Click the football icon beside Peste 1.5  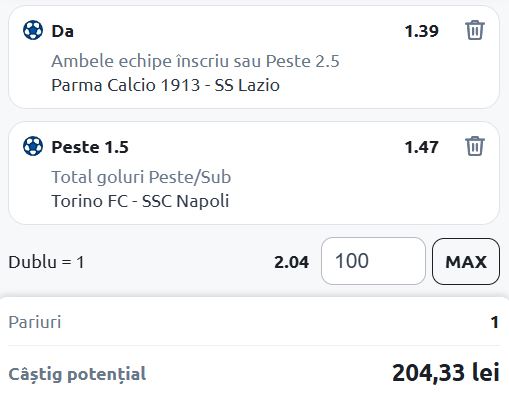coord(33,146)
